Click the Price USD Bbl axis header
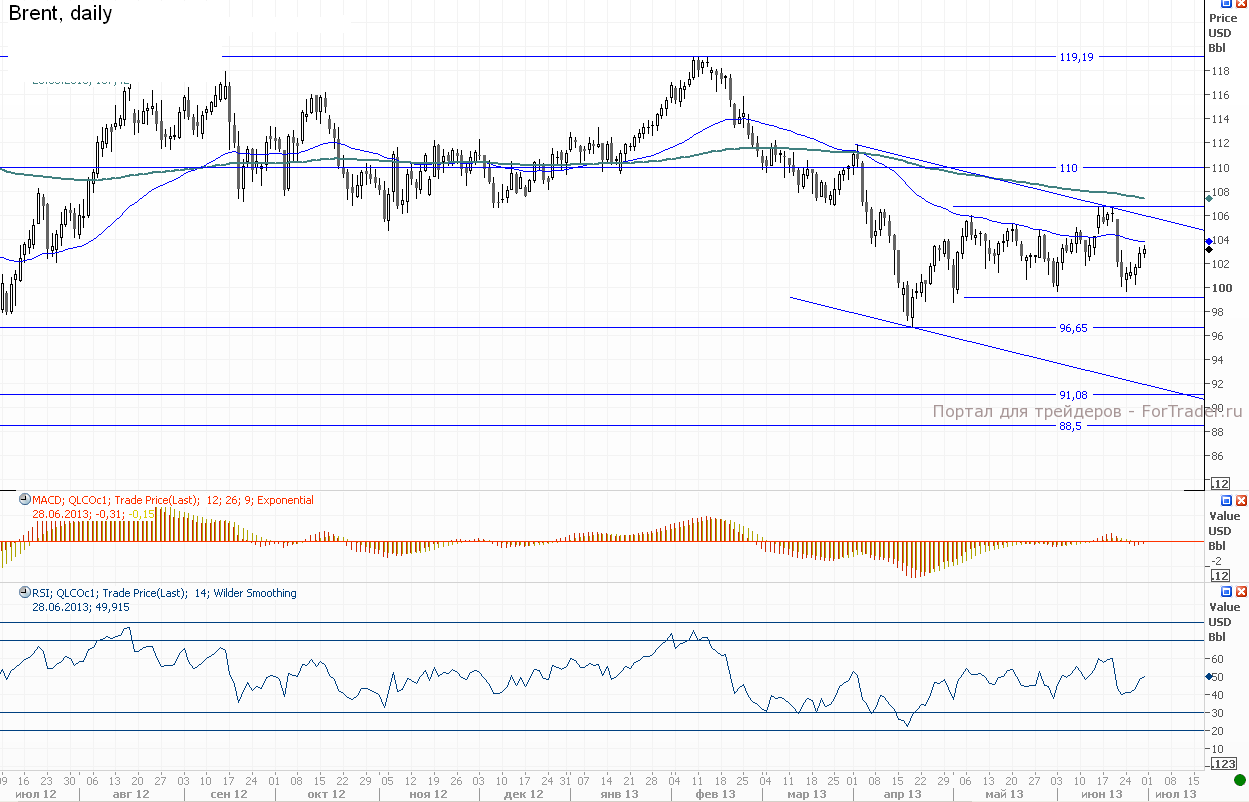Viewport: 1249px width, 802px height. click(1222, 33)
